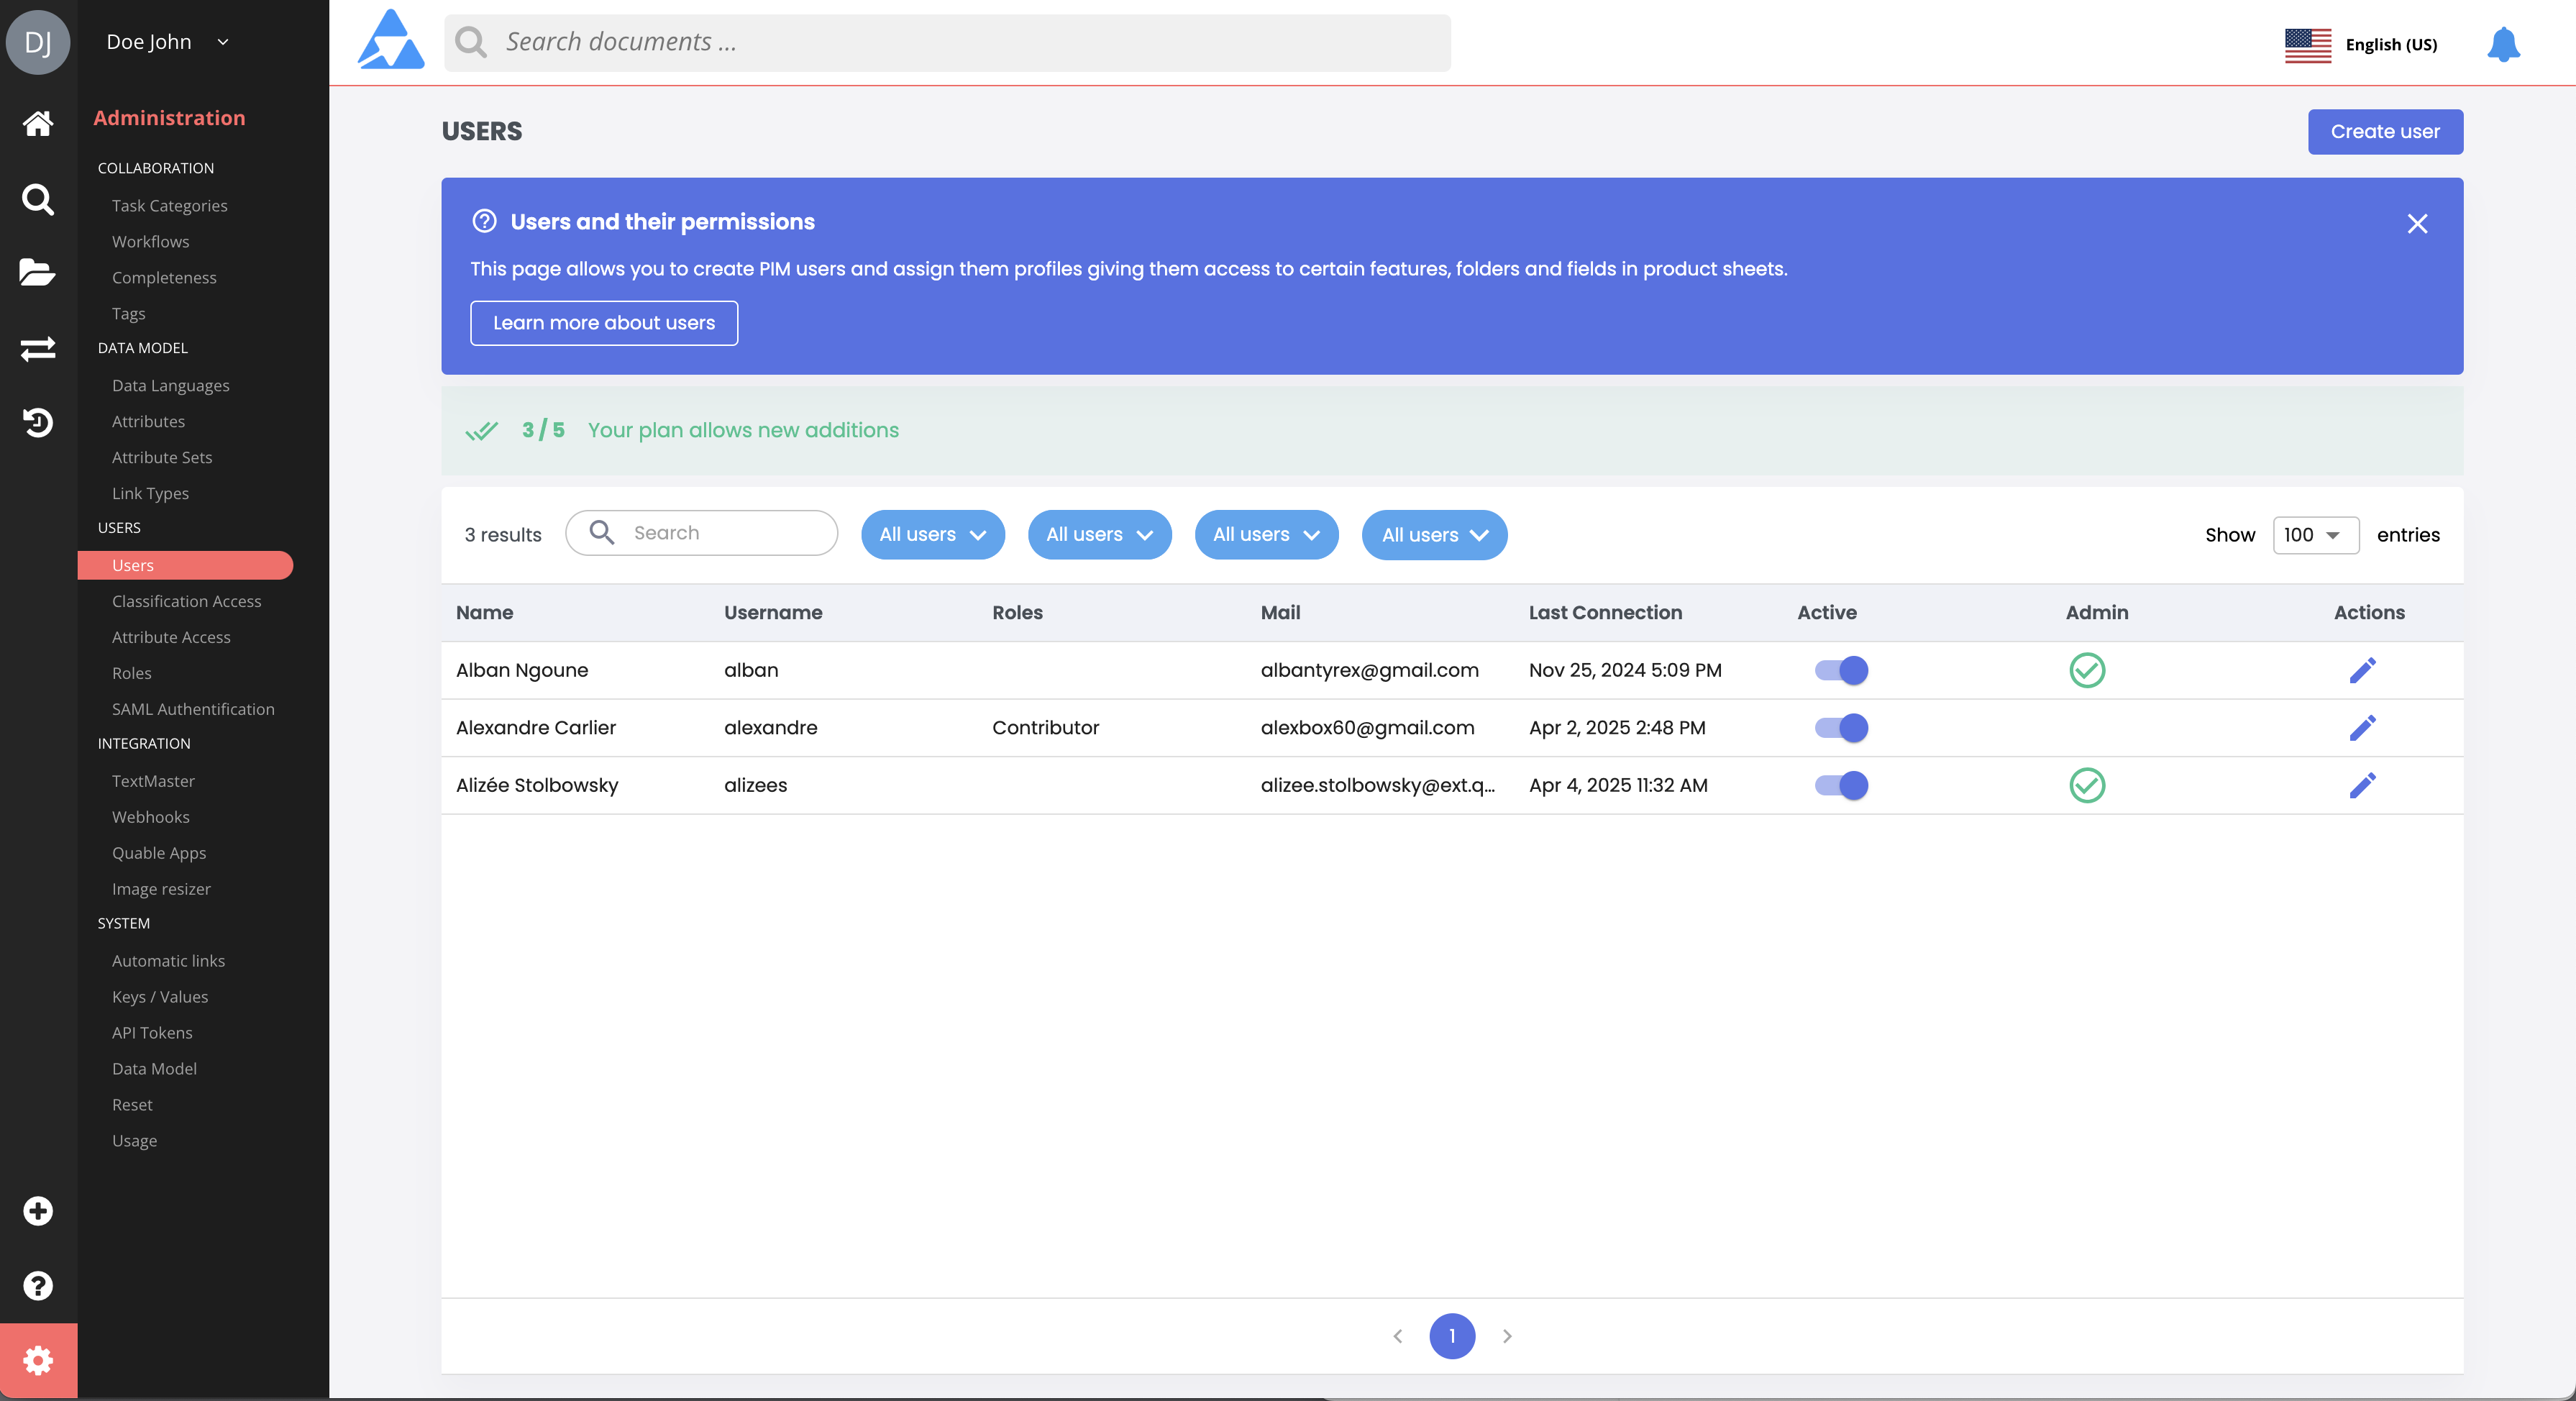Click the settings gear icon at bottom left
Image resolution: width=2576 pixels, height=1401 pixels.
tap(38, 1360)
